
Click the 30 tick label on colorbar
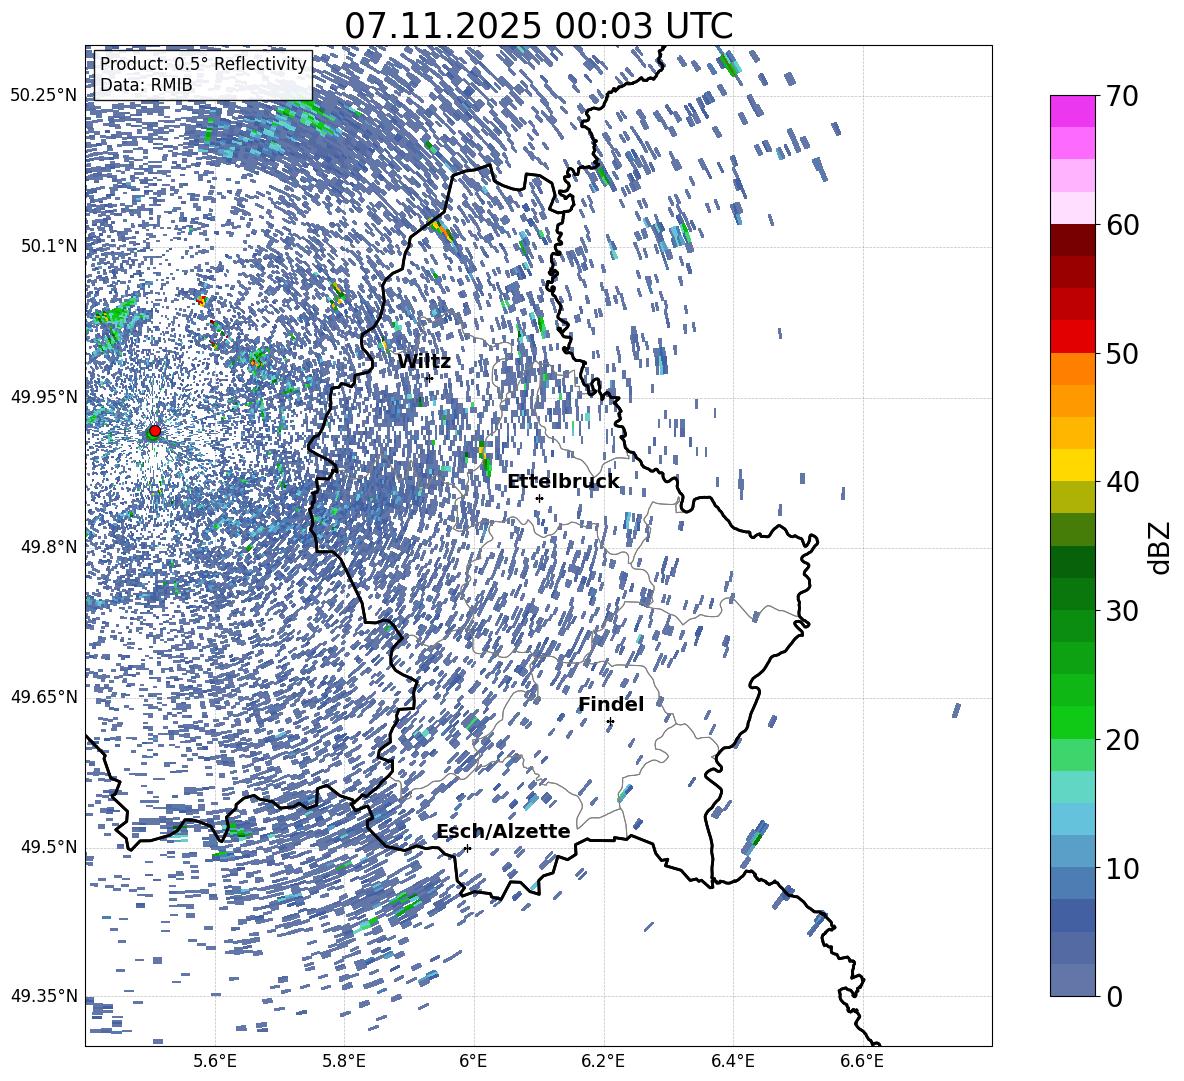[1121, 611]
